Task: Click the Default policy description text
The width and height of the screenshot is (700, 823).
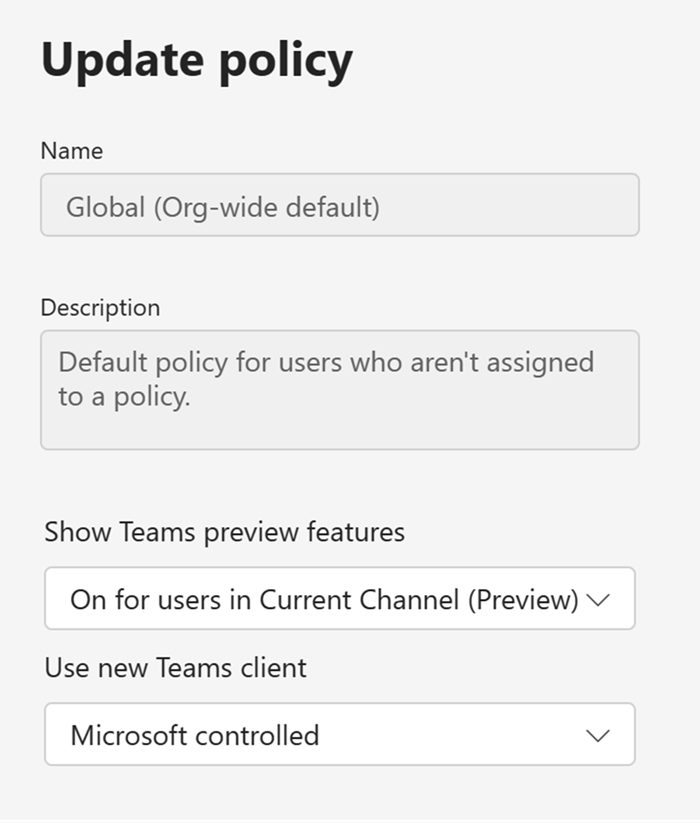Action: coord(325,377)
